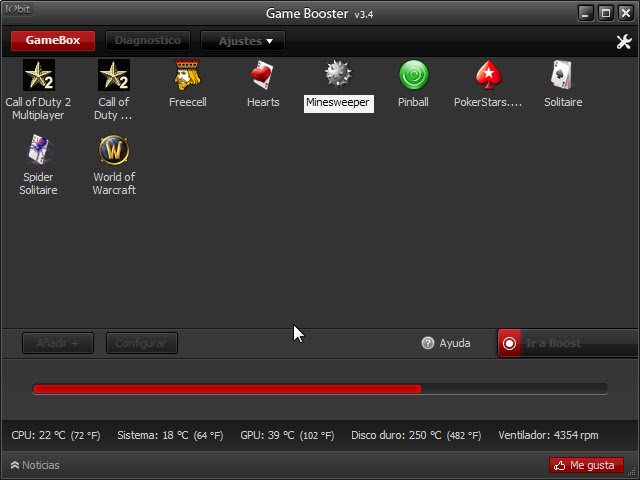Minimize the Game Booster window
Viewport: 640px width, 480px height.
[x=585, y=13]
